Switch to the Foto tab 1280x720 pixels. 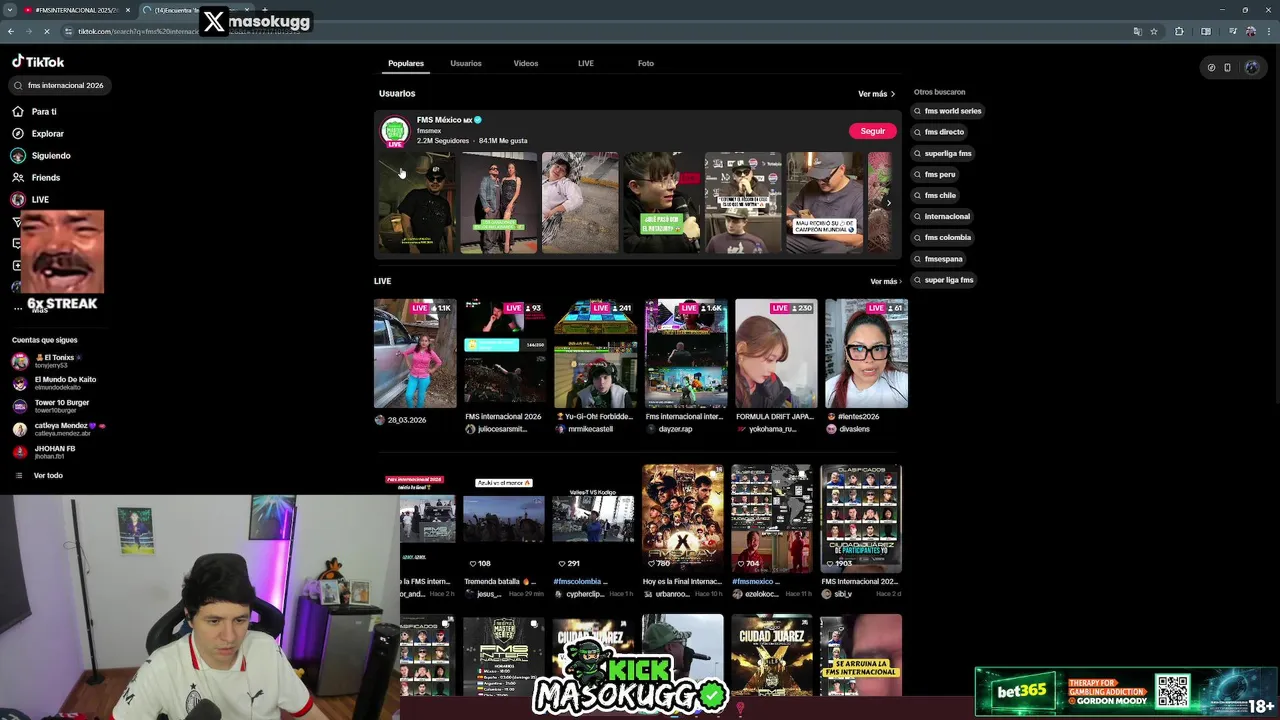tap(646, 63)
